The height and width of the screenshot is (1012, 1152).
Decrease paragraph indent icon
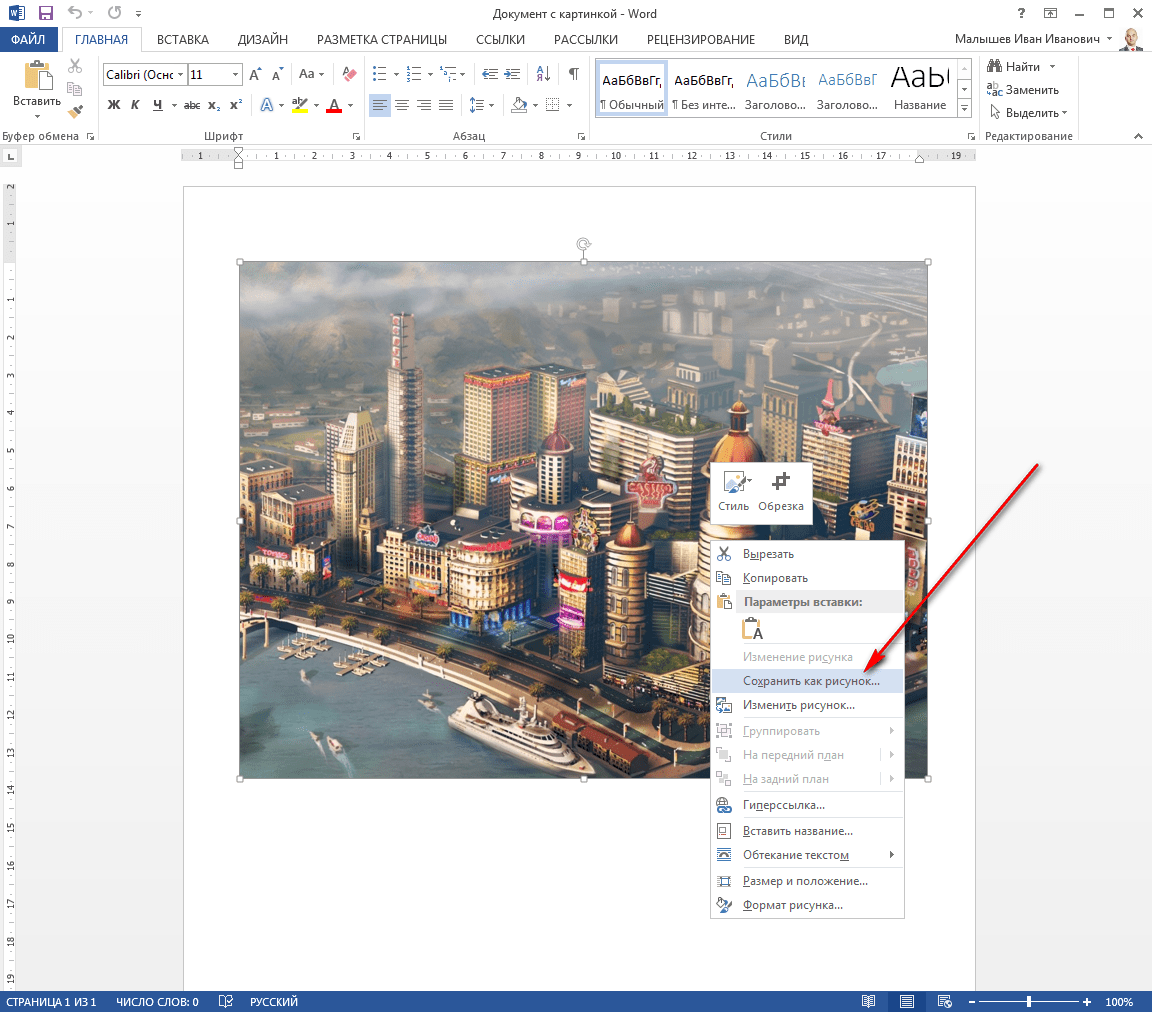pyautogui.click(x=490, y=74)
